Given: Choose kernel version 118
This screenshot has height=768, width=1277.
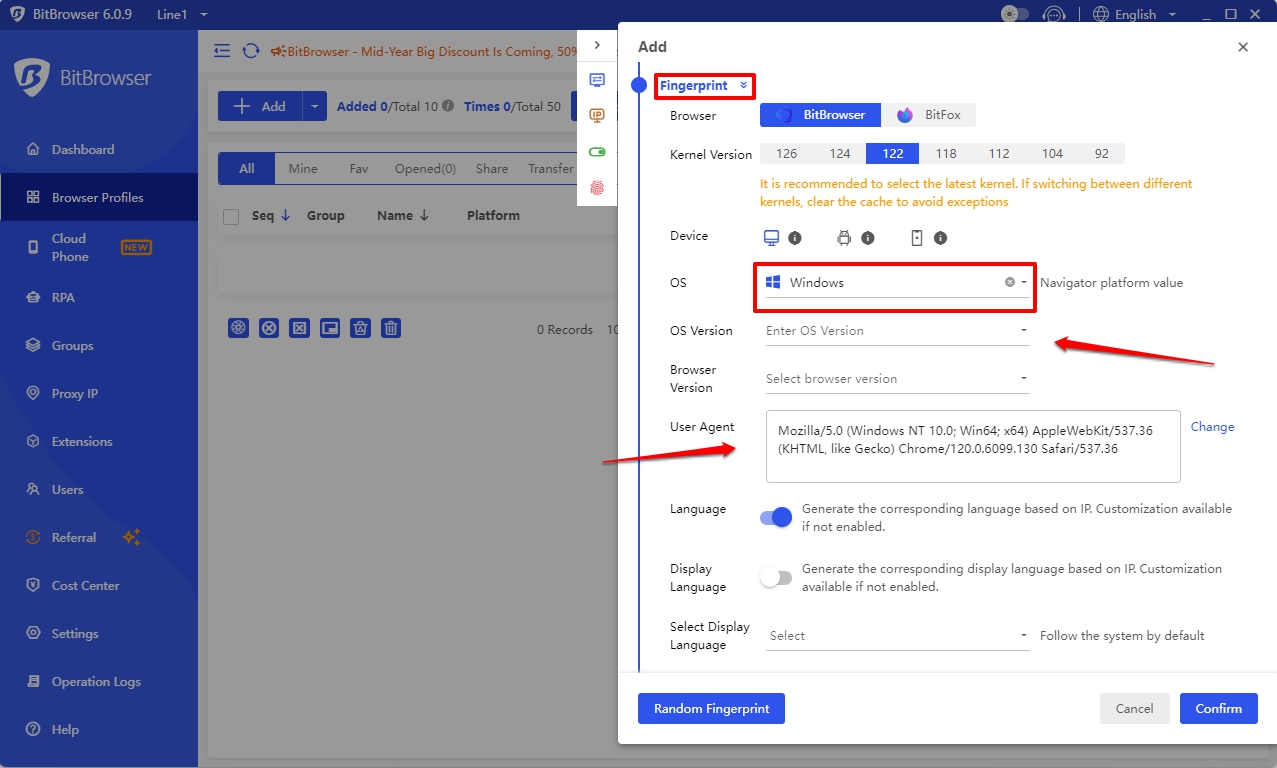Looking at the screenshot, I should coord(946,154).
